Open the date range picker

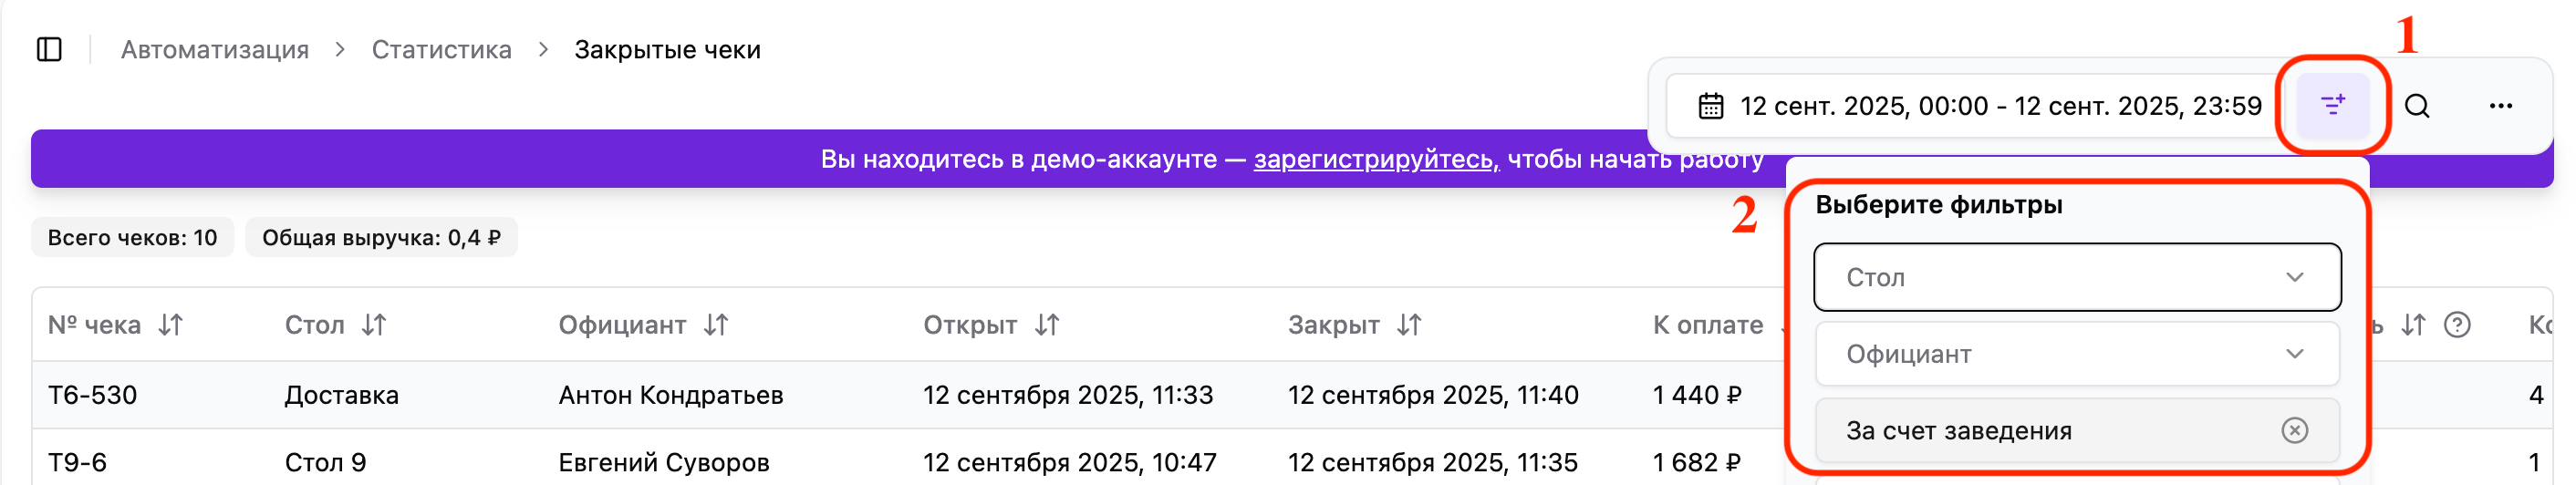click(x=1979, y=106)
